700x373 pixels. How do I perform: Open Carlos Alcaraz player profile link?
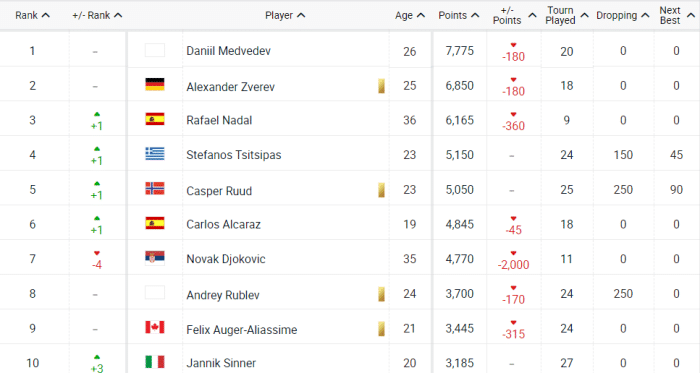[223, 224]
